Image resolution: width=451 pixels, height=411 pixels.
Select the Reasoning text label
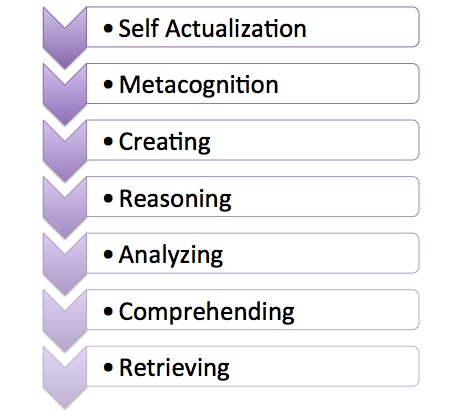click(x=175, y=199)
